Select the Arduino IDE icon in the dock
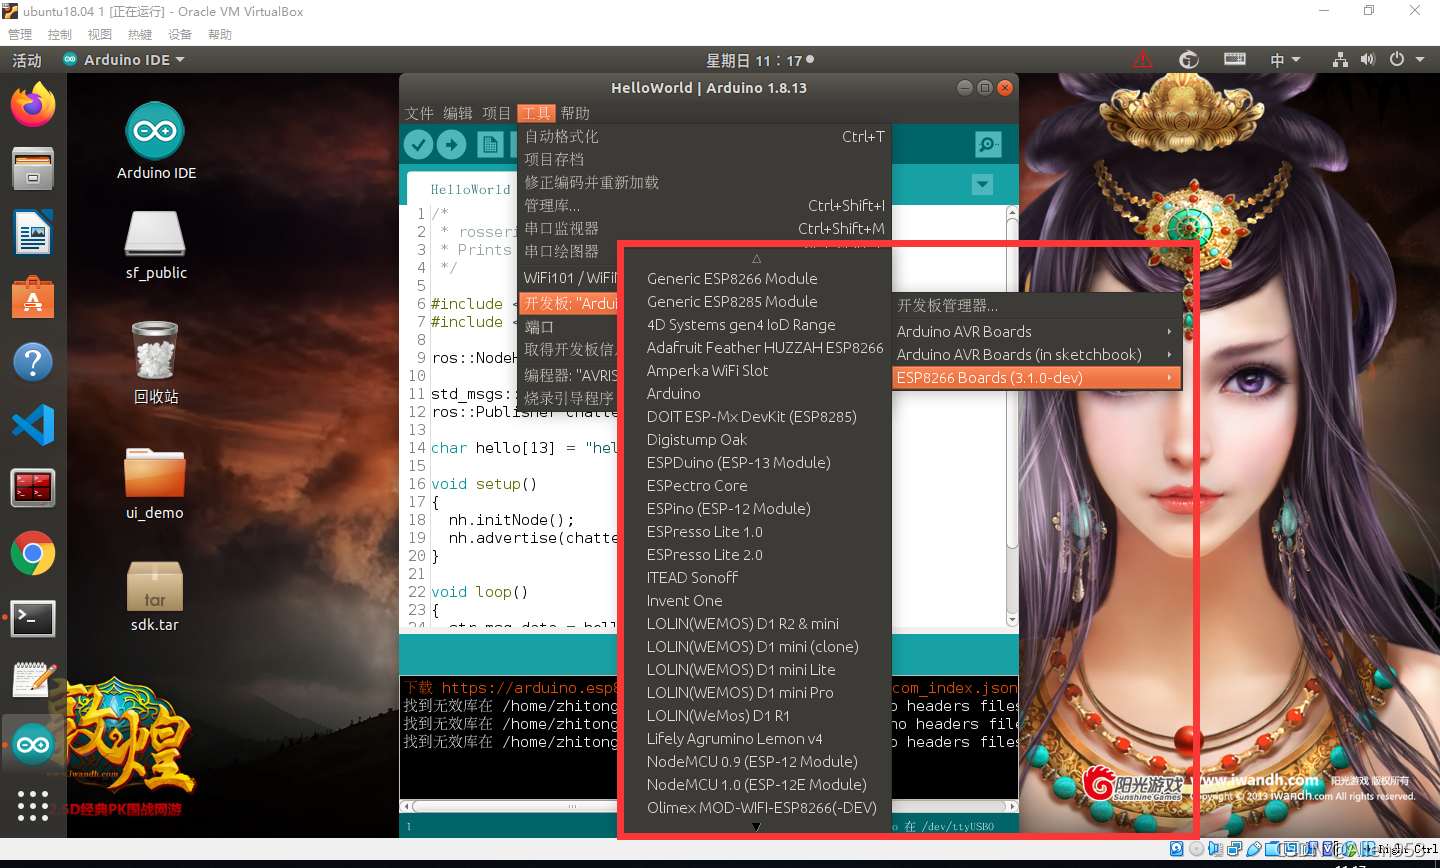 (x=33, y=744)
